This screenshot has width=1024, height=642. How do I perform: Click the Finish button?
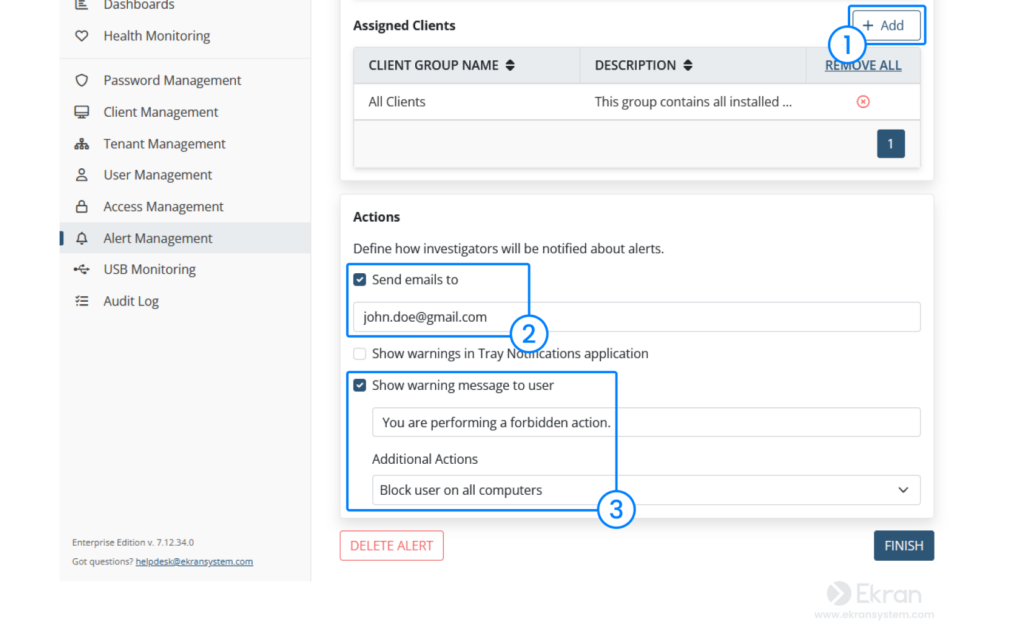click(x=903, y=546)
